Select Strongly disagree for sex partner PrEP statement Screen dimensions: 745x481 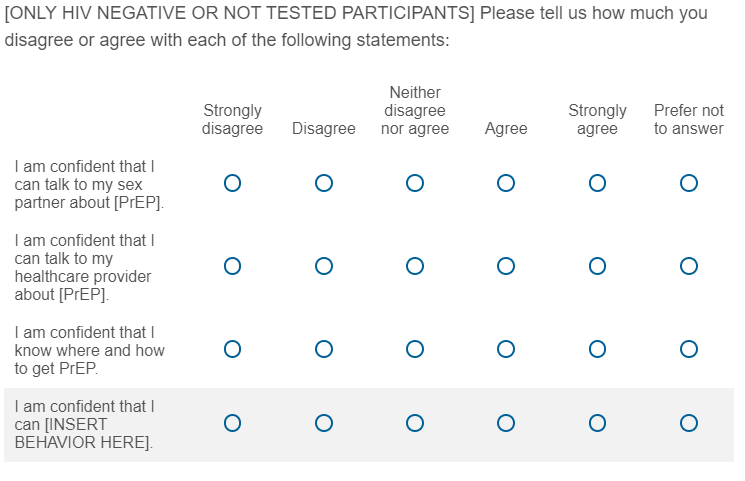(232, 183)
